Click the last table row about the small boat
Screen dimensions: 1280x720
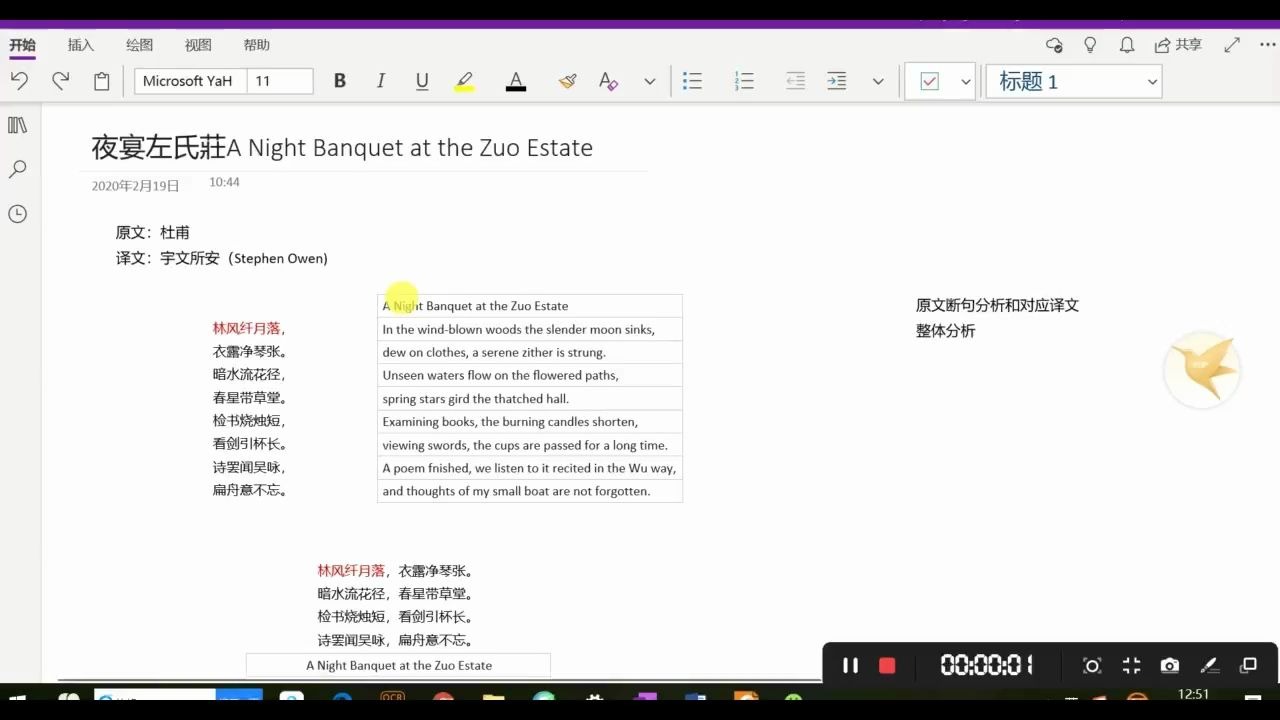coord(530,491)
